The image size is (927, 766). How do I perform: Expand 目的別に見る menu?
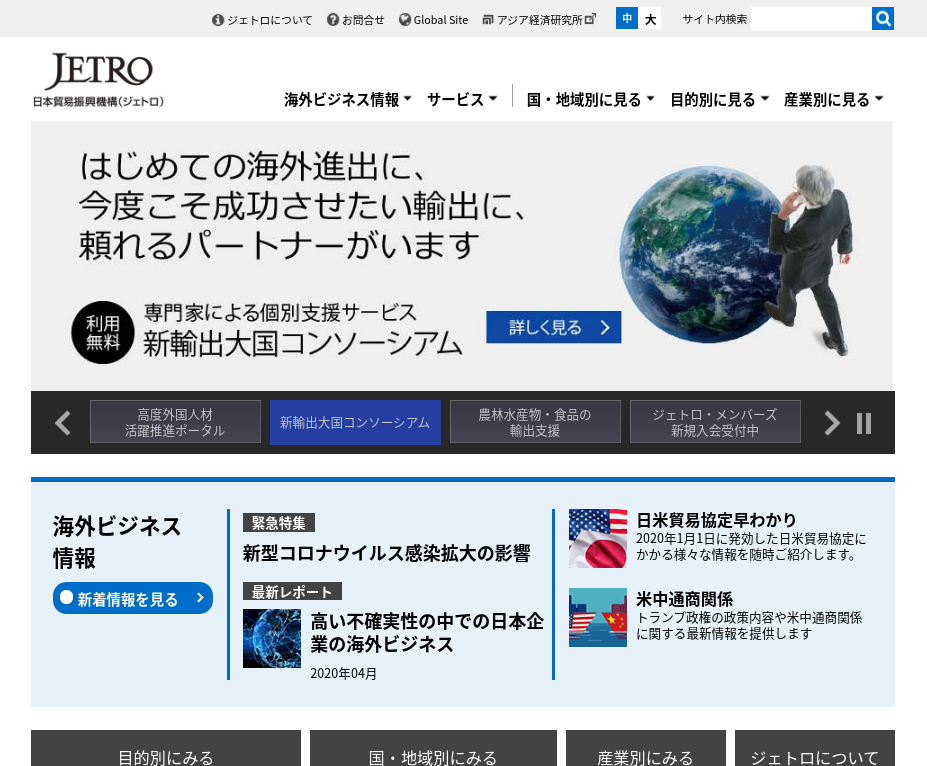(719, 99)
